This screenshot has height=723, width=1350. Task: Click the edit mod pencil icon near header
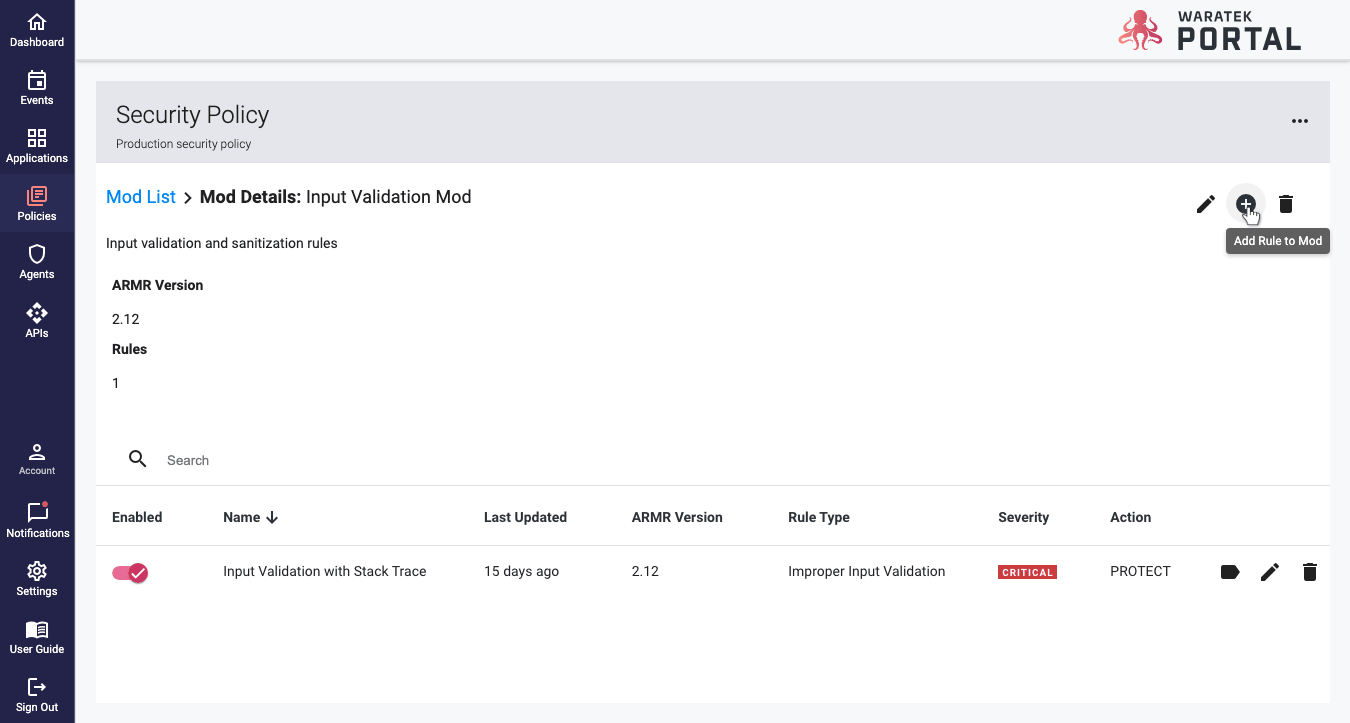(1206, 204)
